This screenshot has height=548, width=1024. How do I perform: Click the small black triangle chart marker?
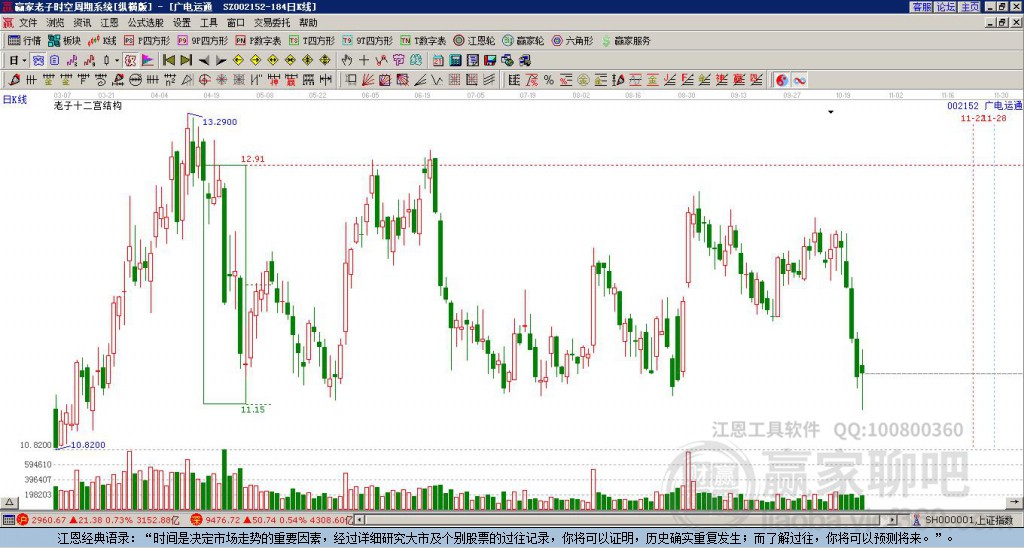tap(831, 112)
